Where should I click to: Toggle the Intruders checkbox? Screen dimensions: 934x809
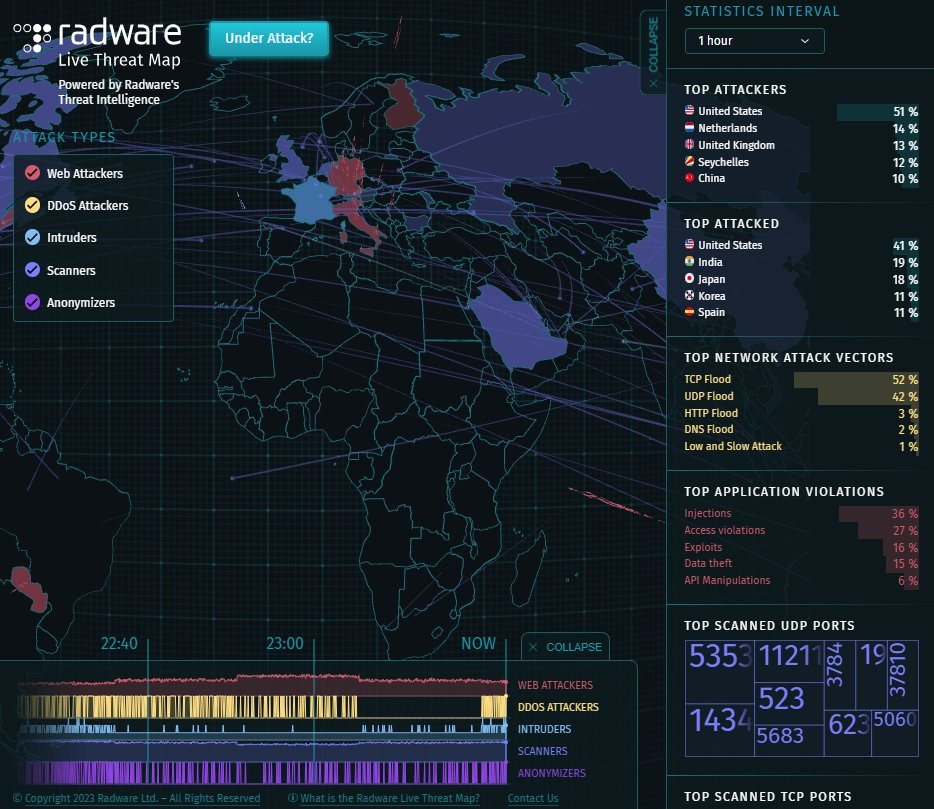coord(32,237)
